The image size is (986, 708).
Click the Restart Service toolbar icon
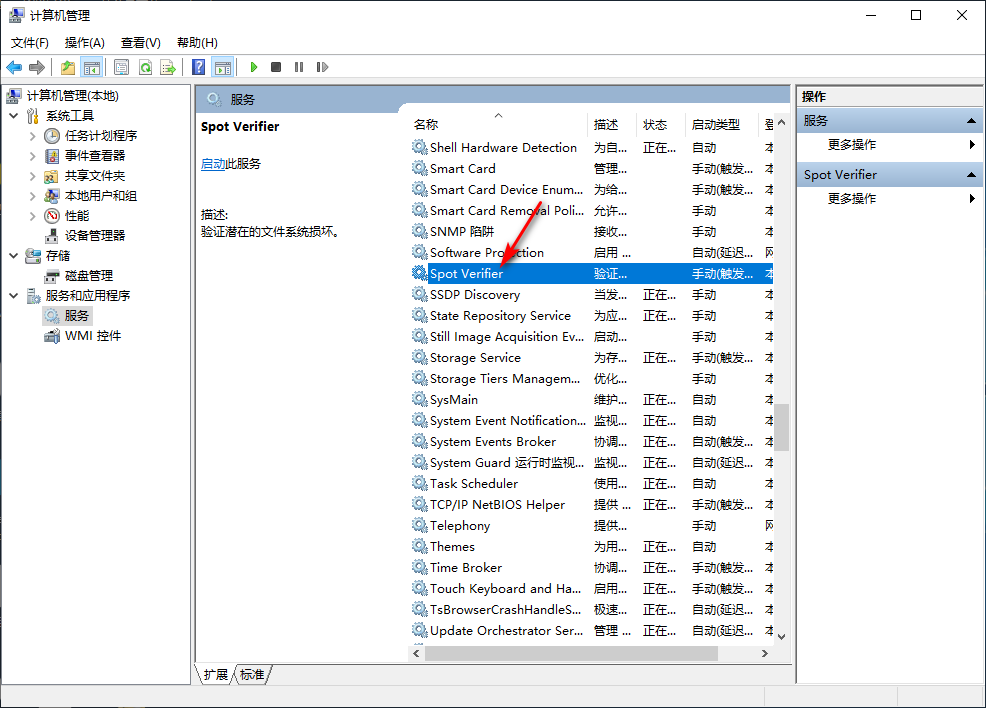pos(322,67)
